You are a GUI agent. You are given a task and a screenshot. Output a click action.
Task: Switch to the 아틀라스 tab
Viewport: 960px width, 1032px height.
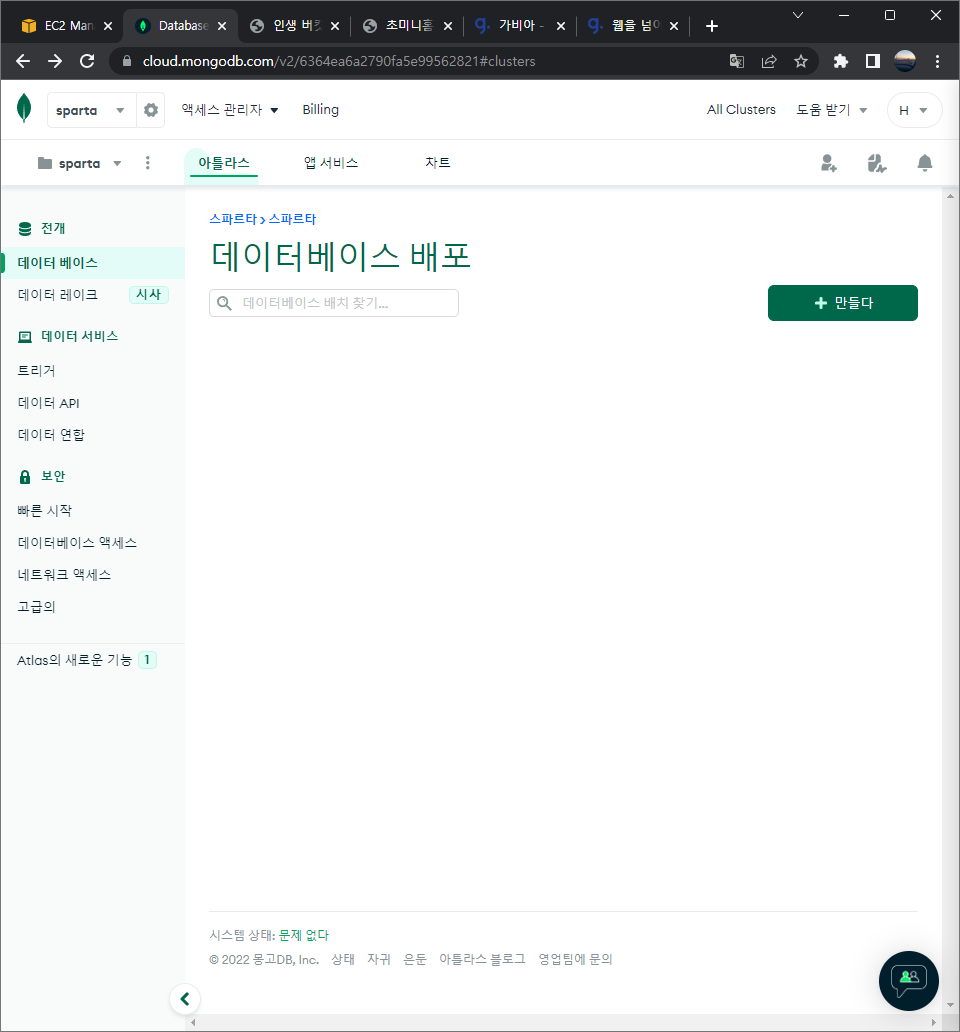click(x=224, y=163)
